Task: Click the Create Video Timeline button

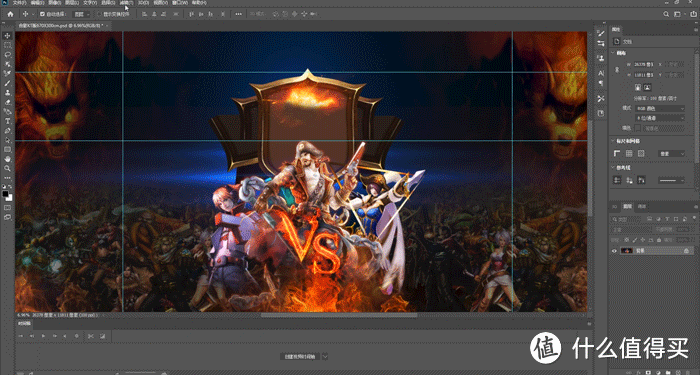Action: tap(300, 356)
